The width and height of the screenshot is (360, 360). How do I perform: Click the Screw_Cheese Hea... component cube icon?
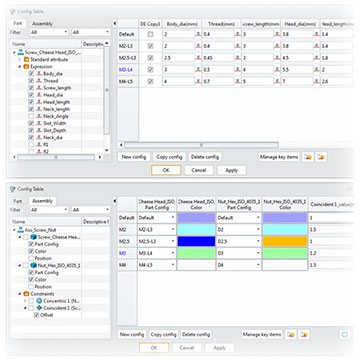(33, 237)
